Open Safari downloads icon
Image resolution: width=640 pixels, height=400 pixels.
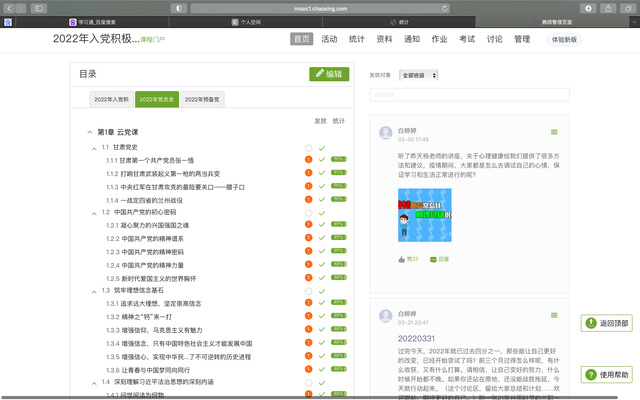[588, 8]
